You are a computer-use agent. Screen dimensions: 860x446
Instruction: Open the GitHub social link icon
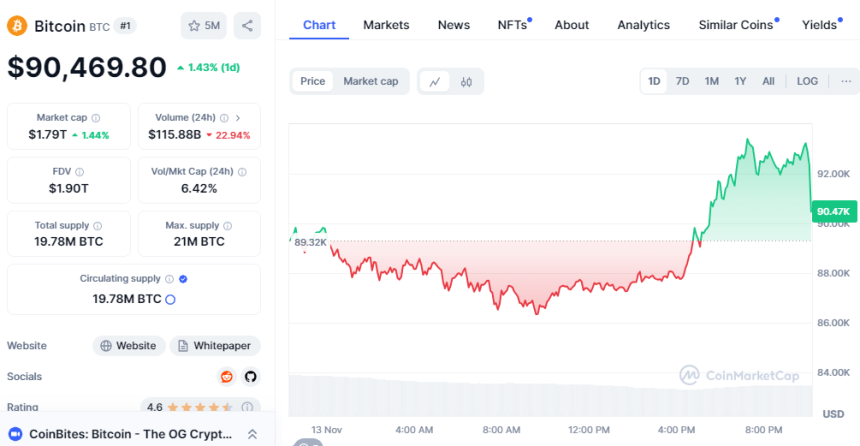coord(249,376)
